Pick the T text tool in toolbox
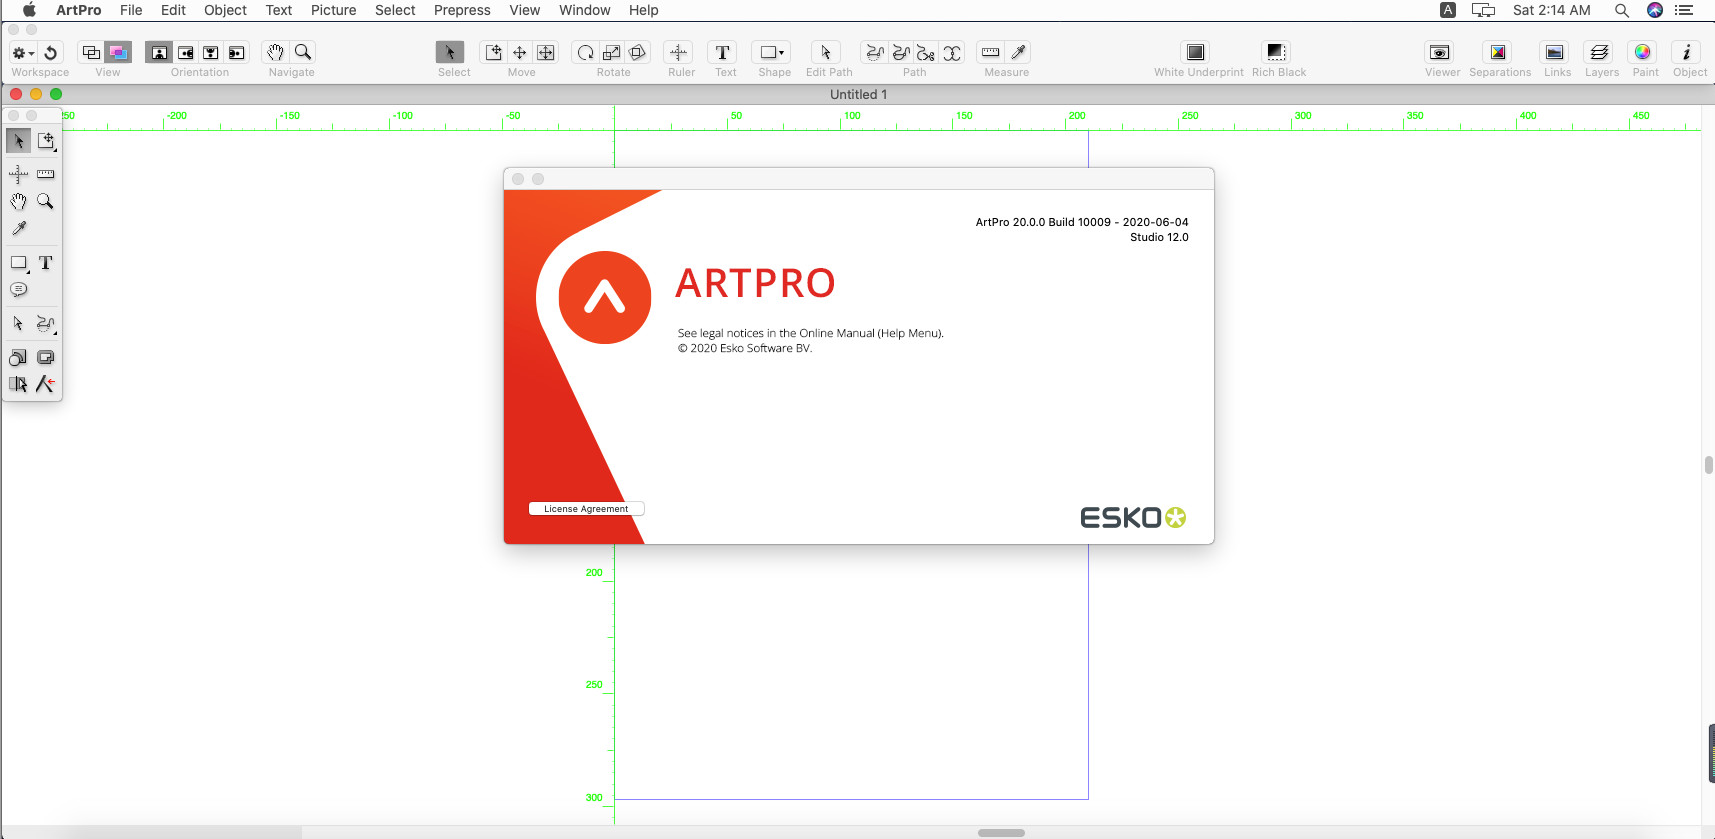This screenshot has height=839, width=1715. point(46,263)
